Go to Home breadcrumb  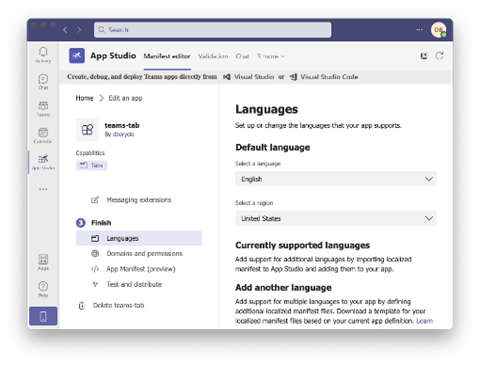pos(84,98)
